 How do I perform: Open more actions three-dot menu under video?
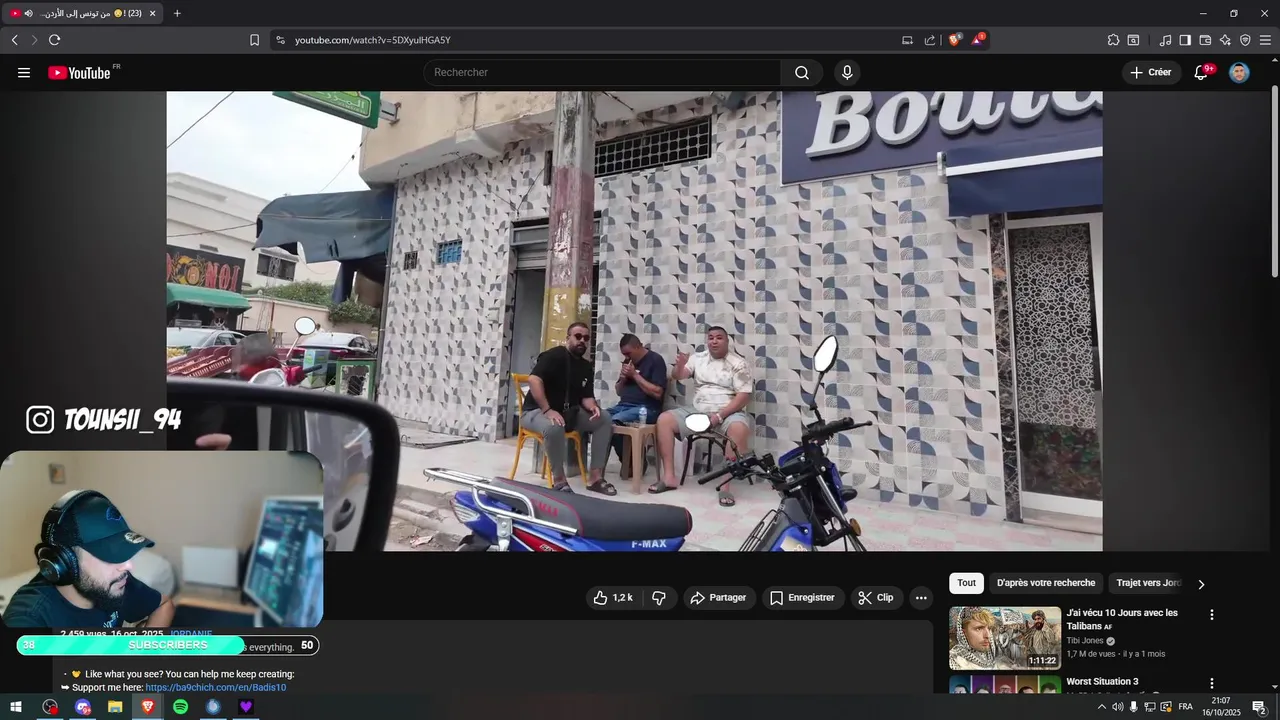[x=921, y=598]
